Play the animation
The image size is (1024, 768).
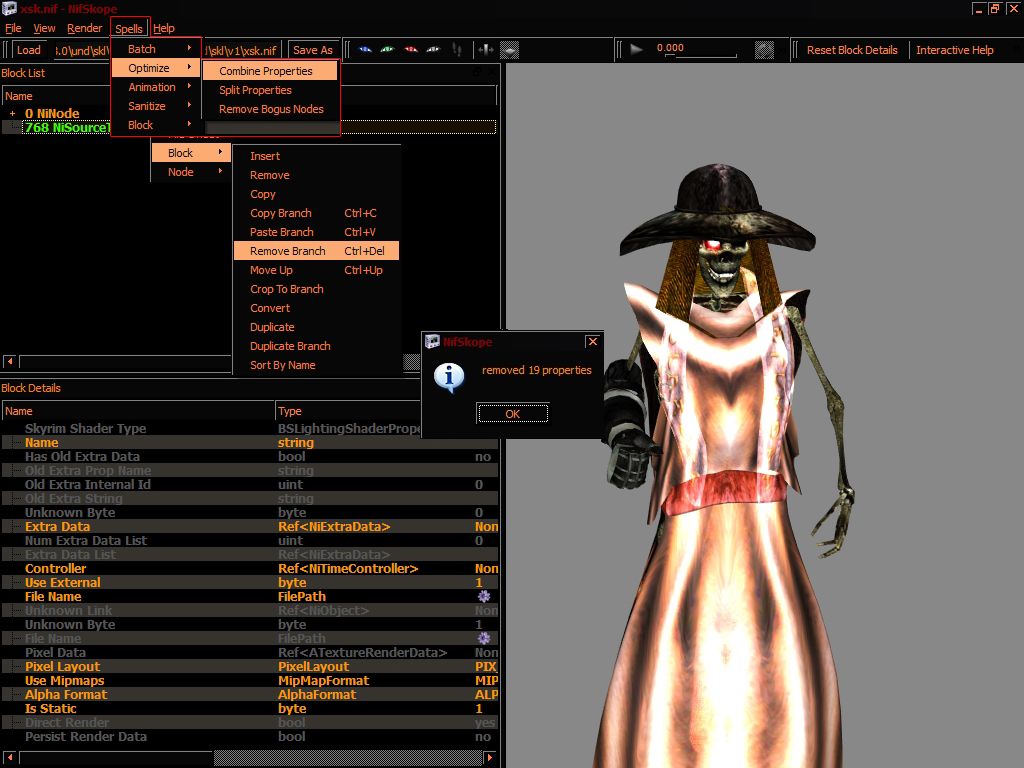click(636, 50)
